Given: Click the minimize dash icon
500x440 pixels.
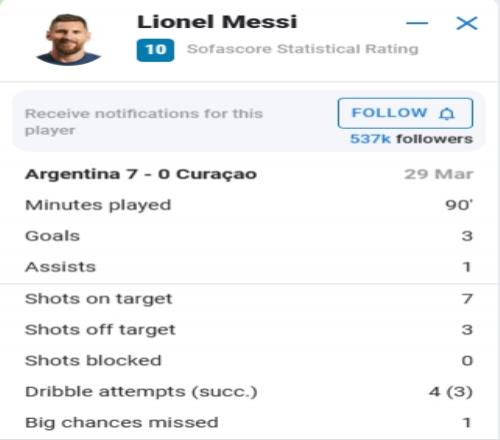Looking at the screenshot, I should [x=417, y=23].
